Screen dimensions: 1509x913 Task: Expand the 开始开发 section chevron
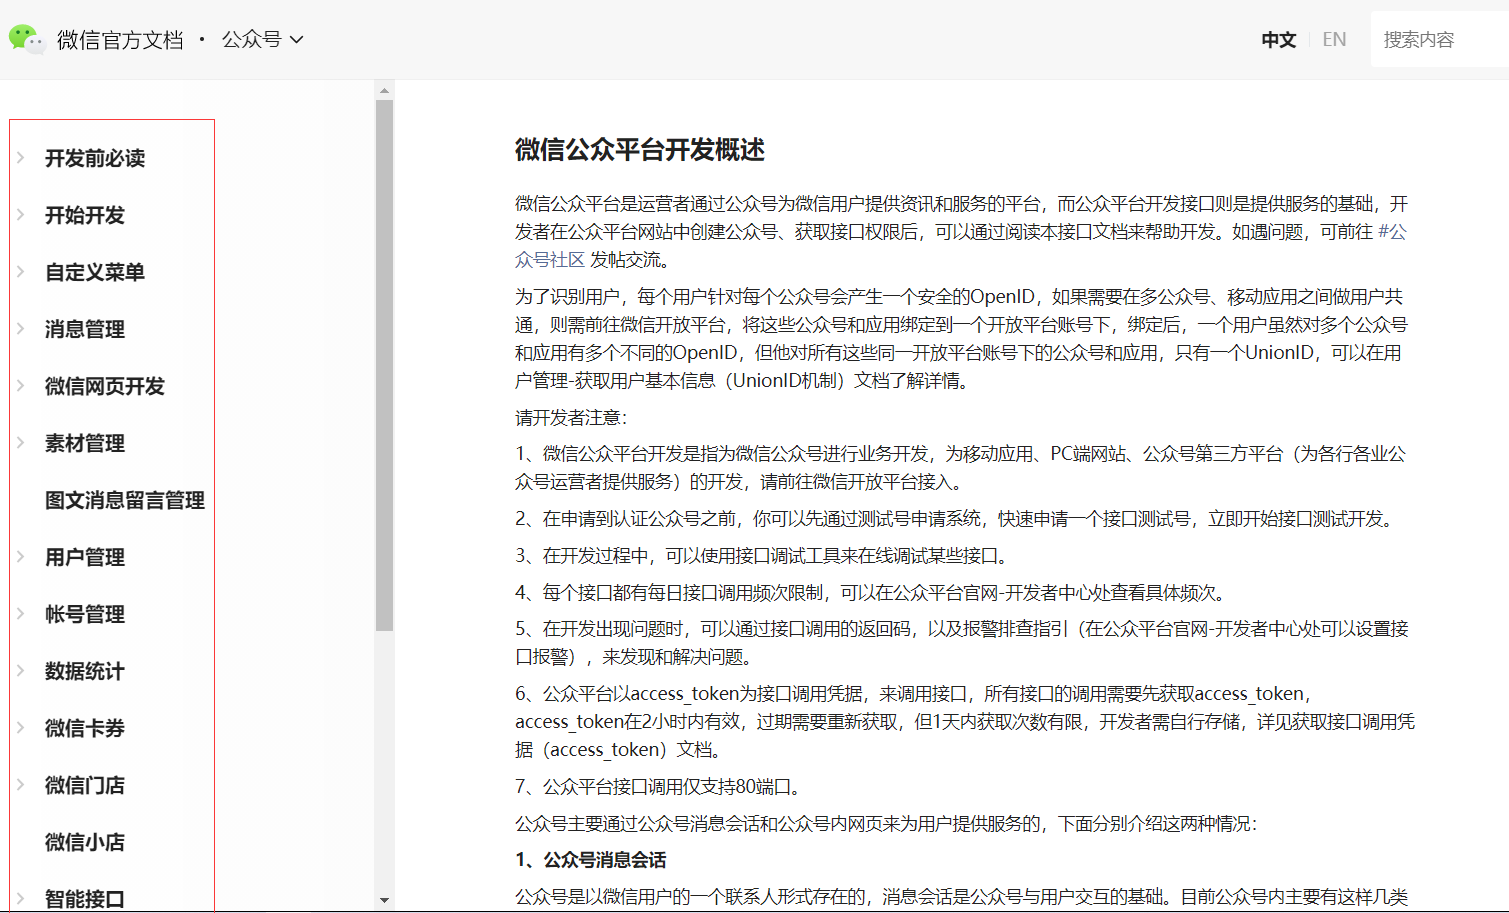click(22, 215)
